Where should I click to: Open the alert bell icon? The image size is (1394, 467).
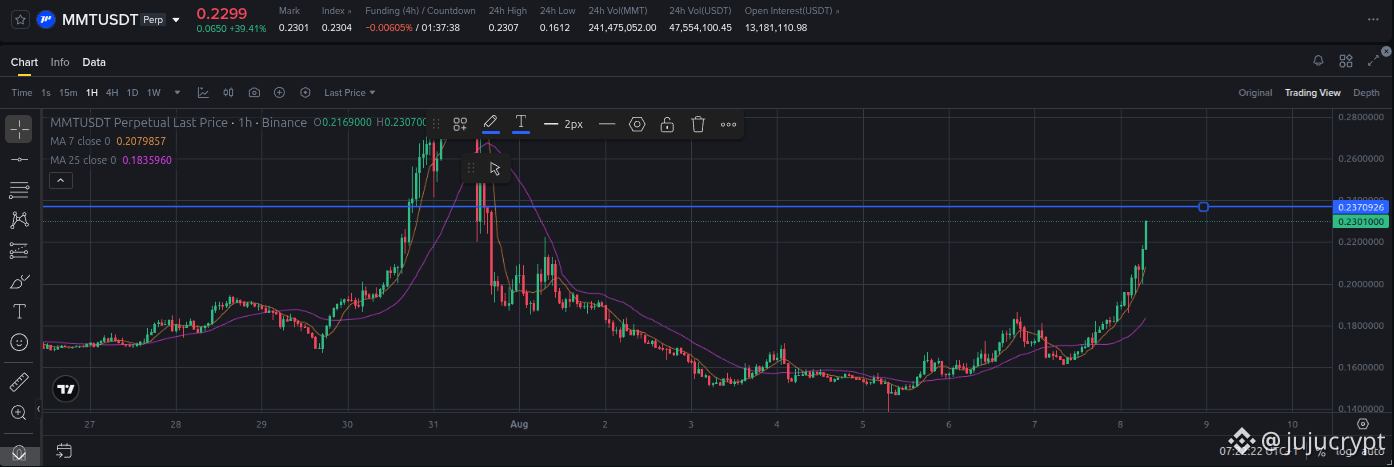1318,61
